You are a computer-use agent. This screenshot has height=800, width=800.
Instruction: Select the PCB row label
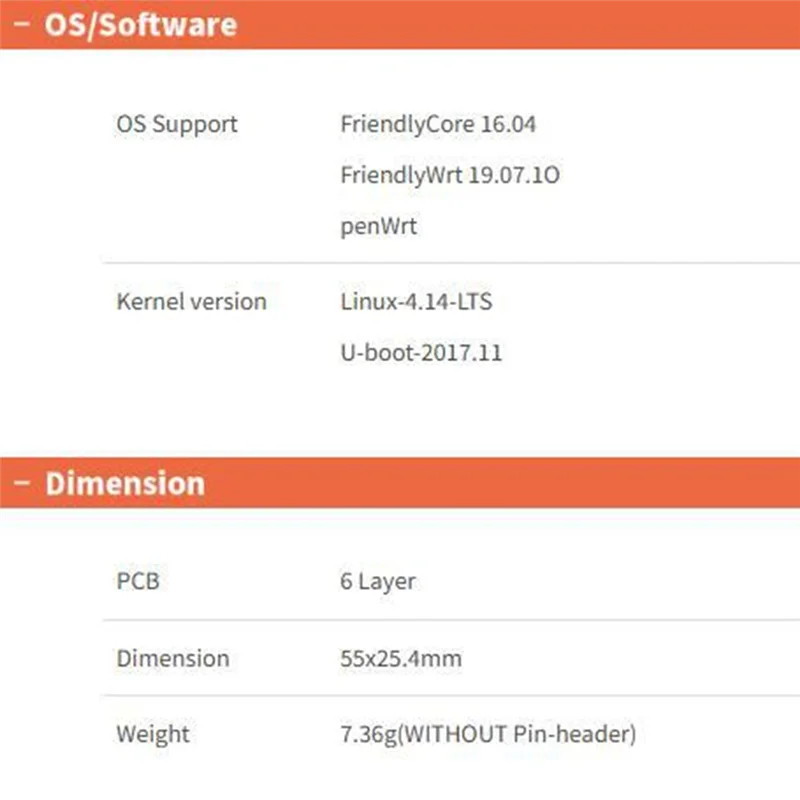pos(138,581)
